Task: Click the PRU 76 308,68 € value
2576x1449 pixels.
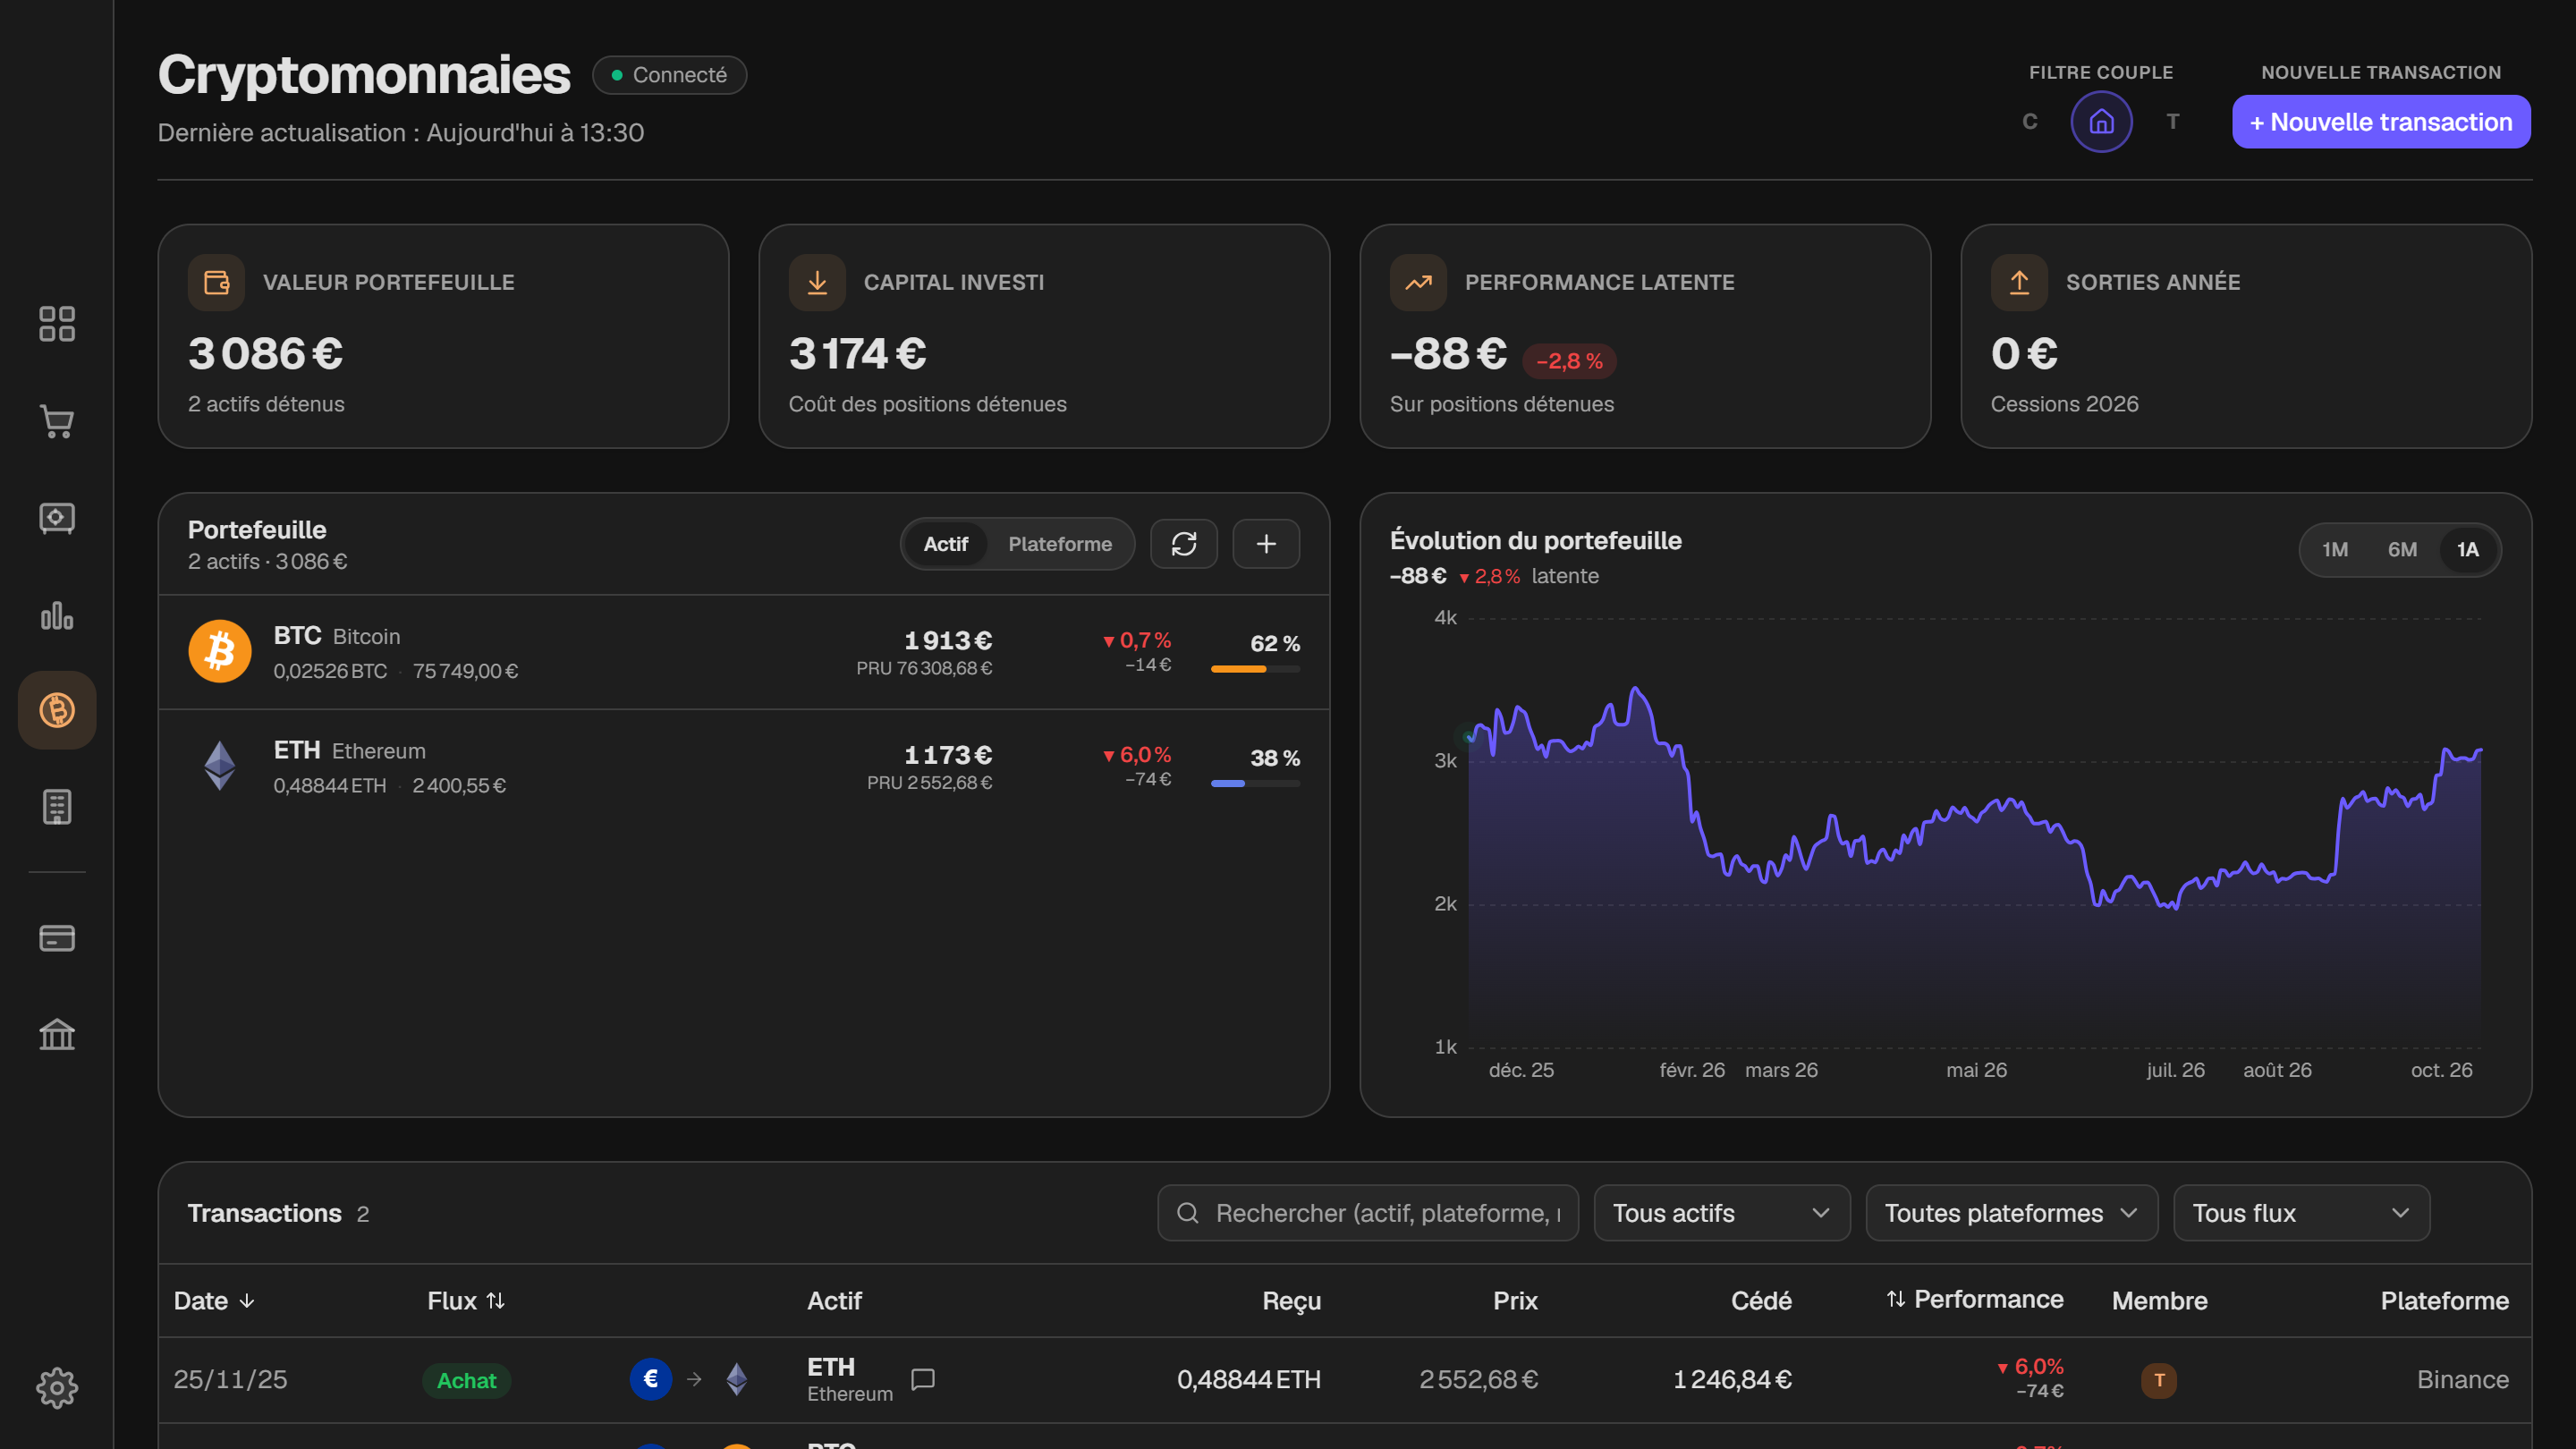Action: click(924, 668)
